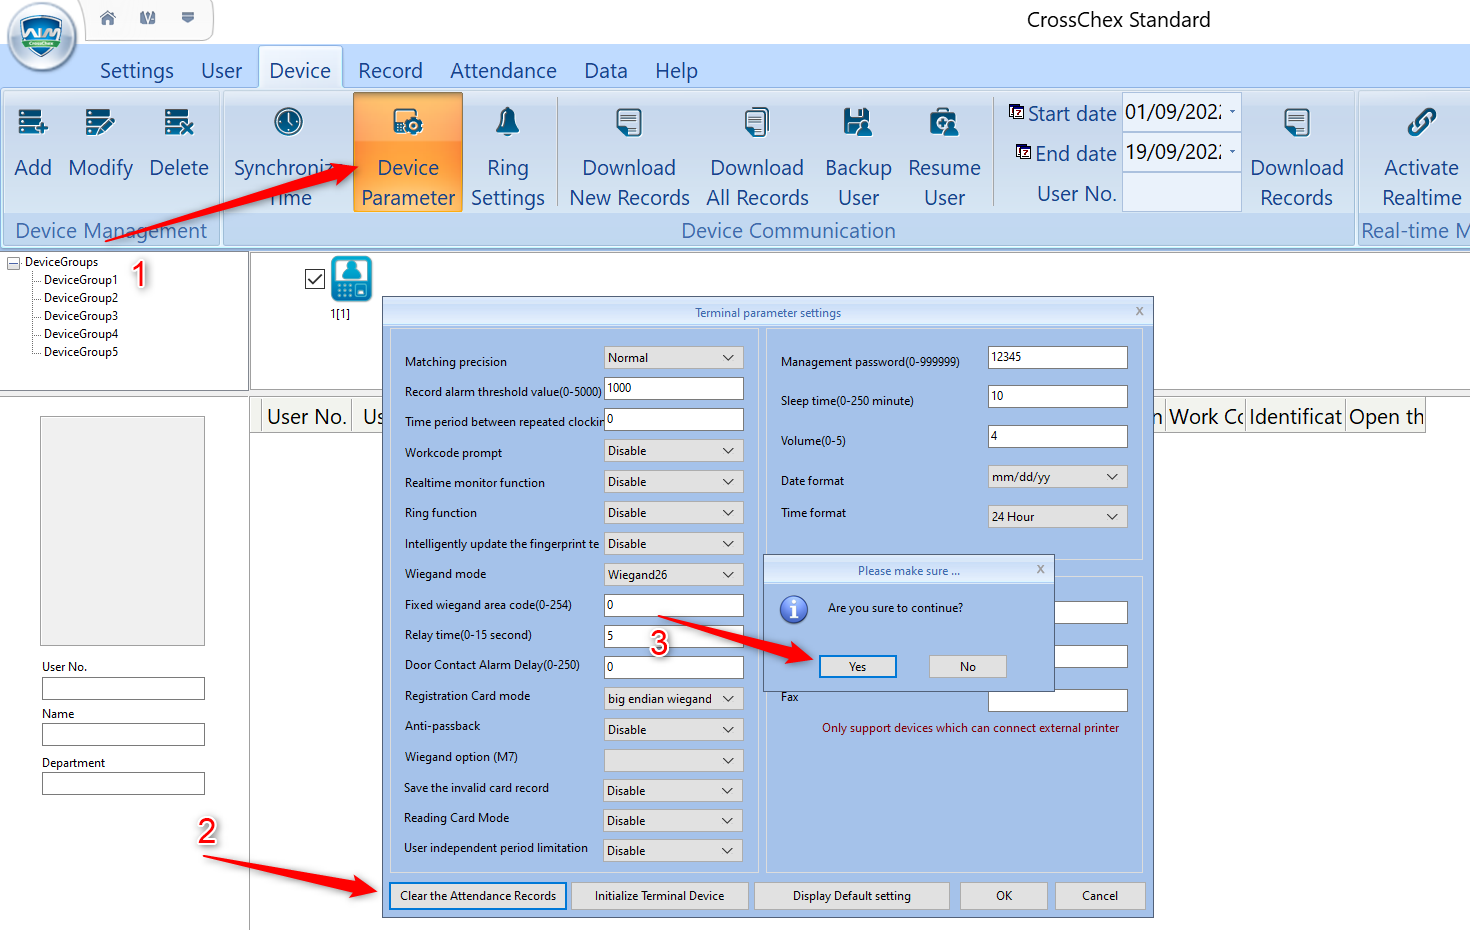The width and height of the screenshot is (1470, 930).
Task: Click Clear the Attendance Records button
Action: (478, 896)
